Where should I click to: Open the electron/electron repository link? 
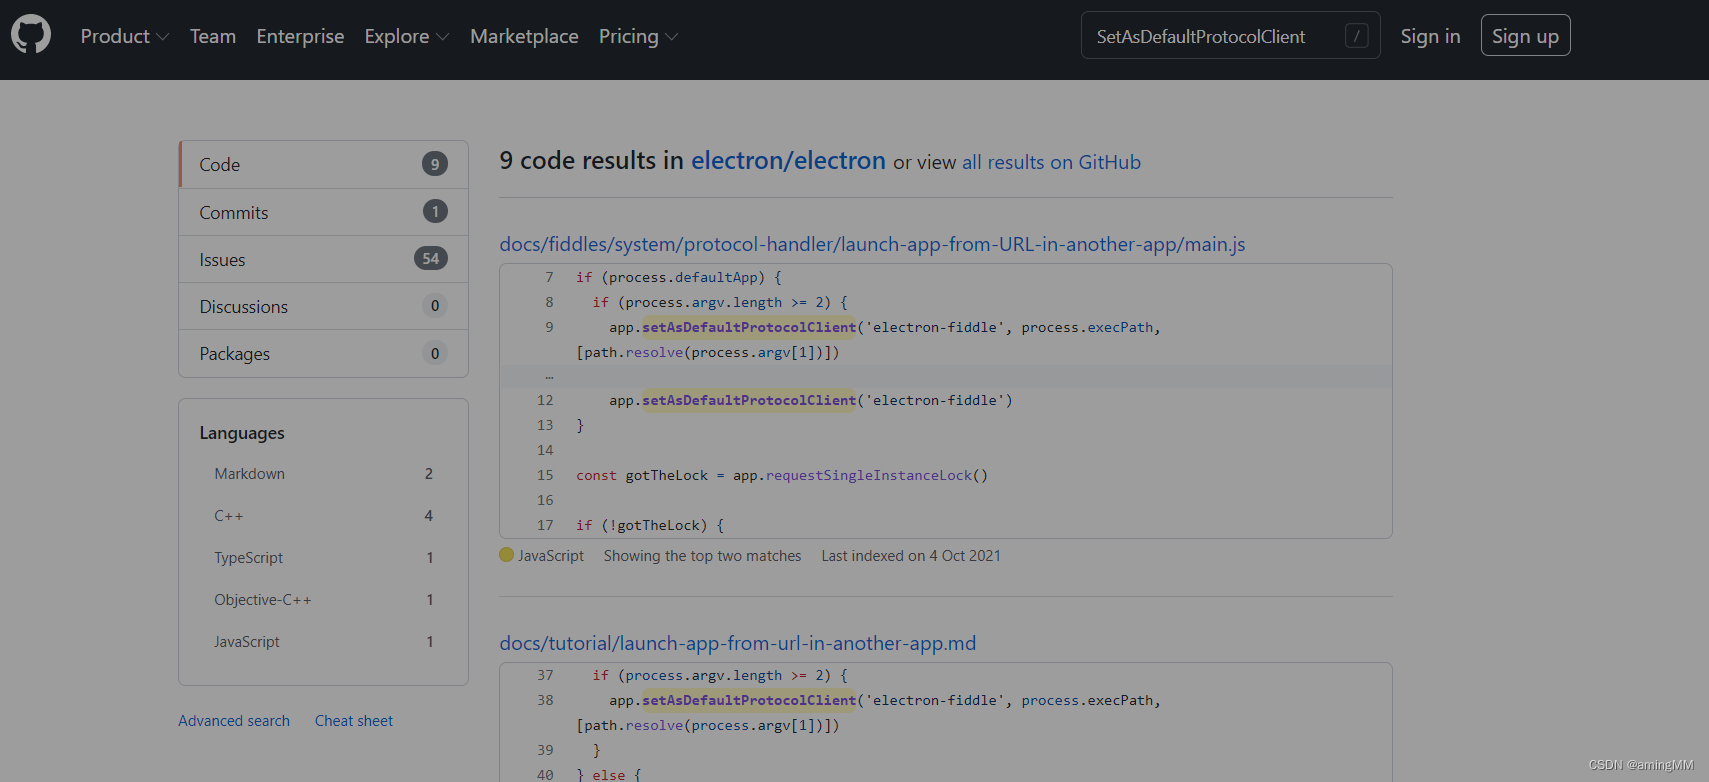(x=788, y=160)
